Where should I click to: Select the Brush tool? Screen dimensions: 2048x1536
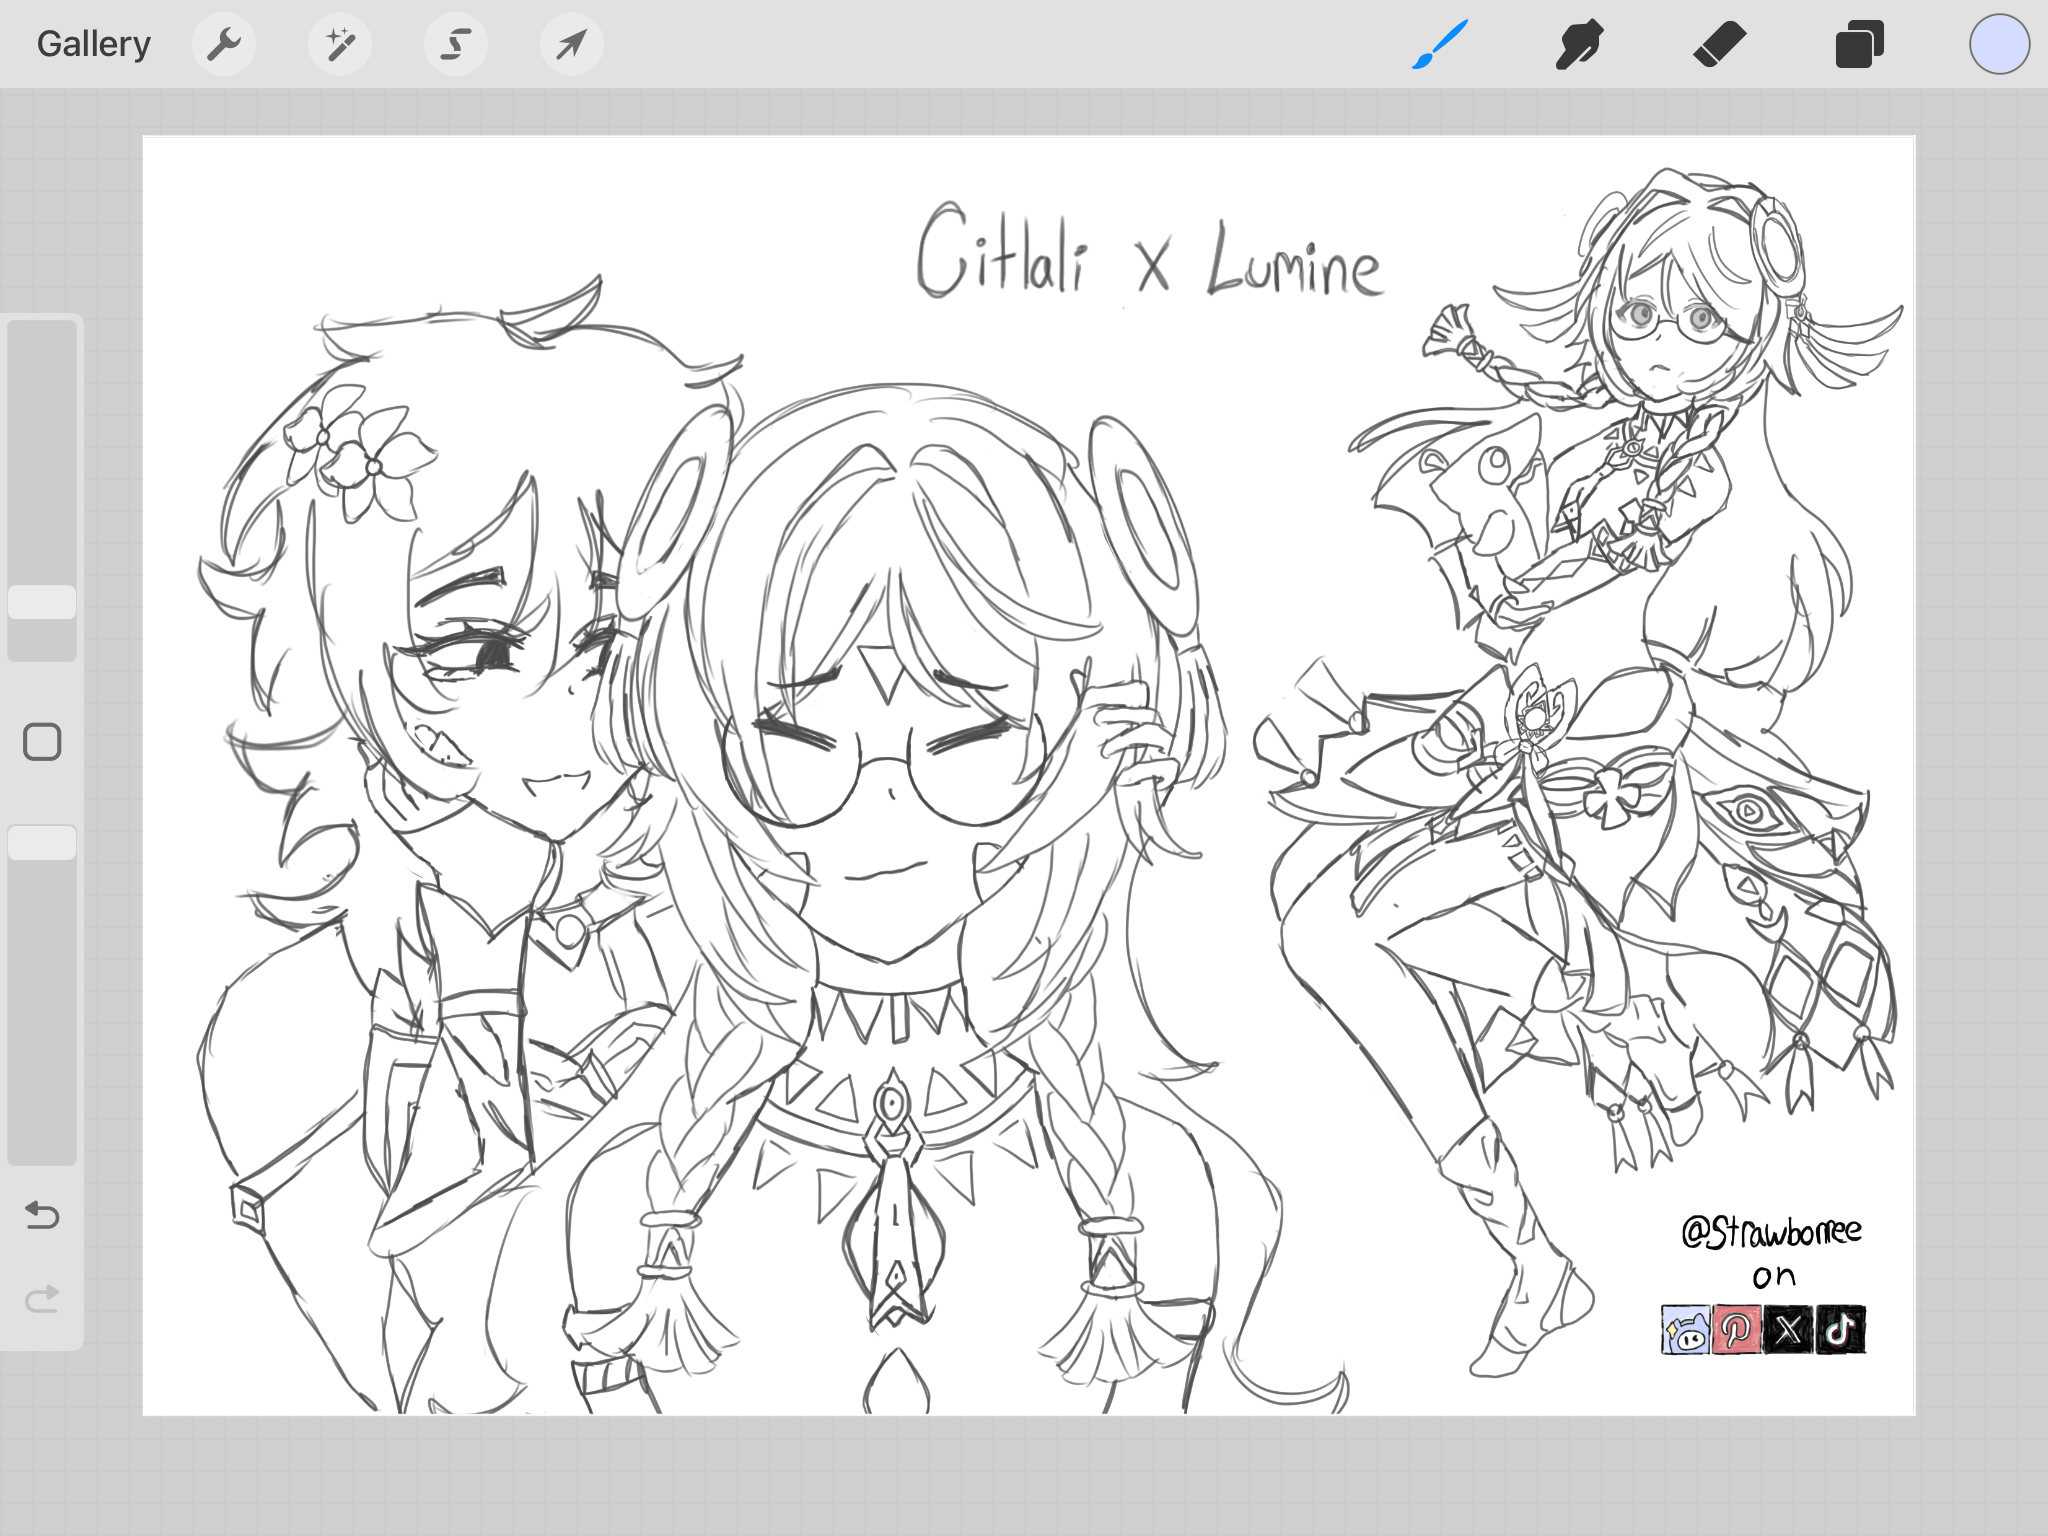point(1440,44)
